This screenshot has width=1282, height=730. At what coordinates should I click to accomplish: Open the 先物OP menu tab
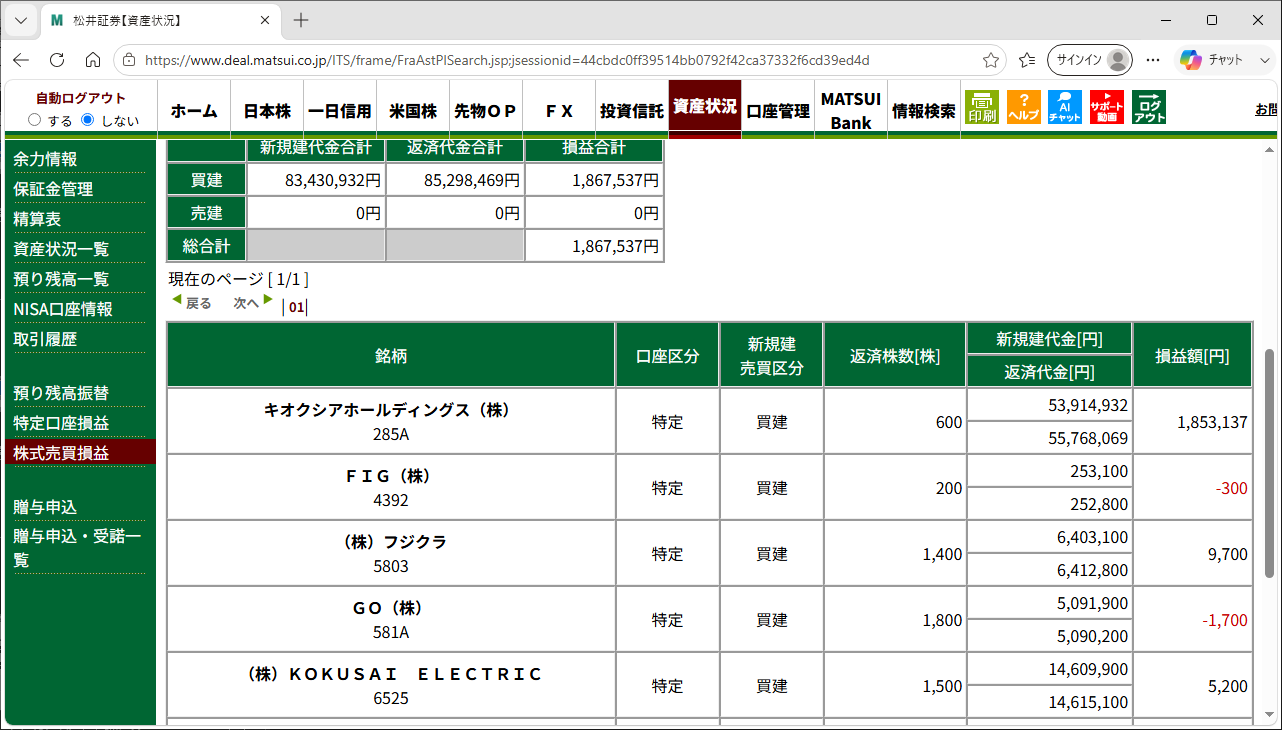click(x=486, y=111)
